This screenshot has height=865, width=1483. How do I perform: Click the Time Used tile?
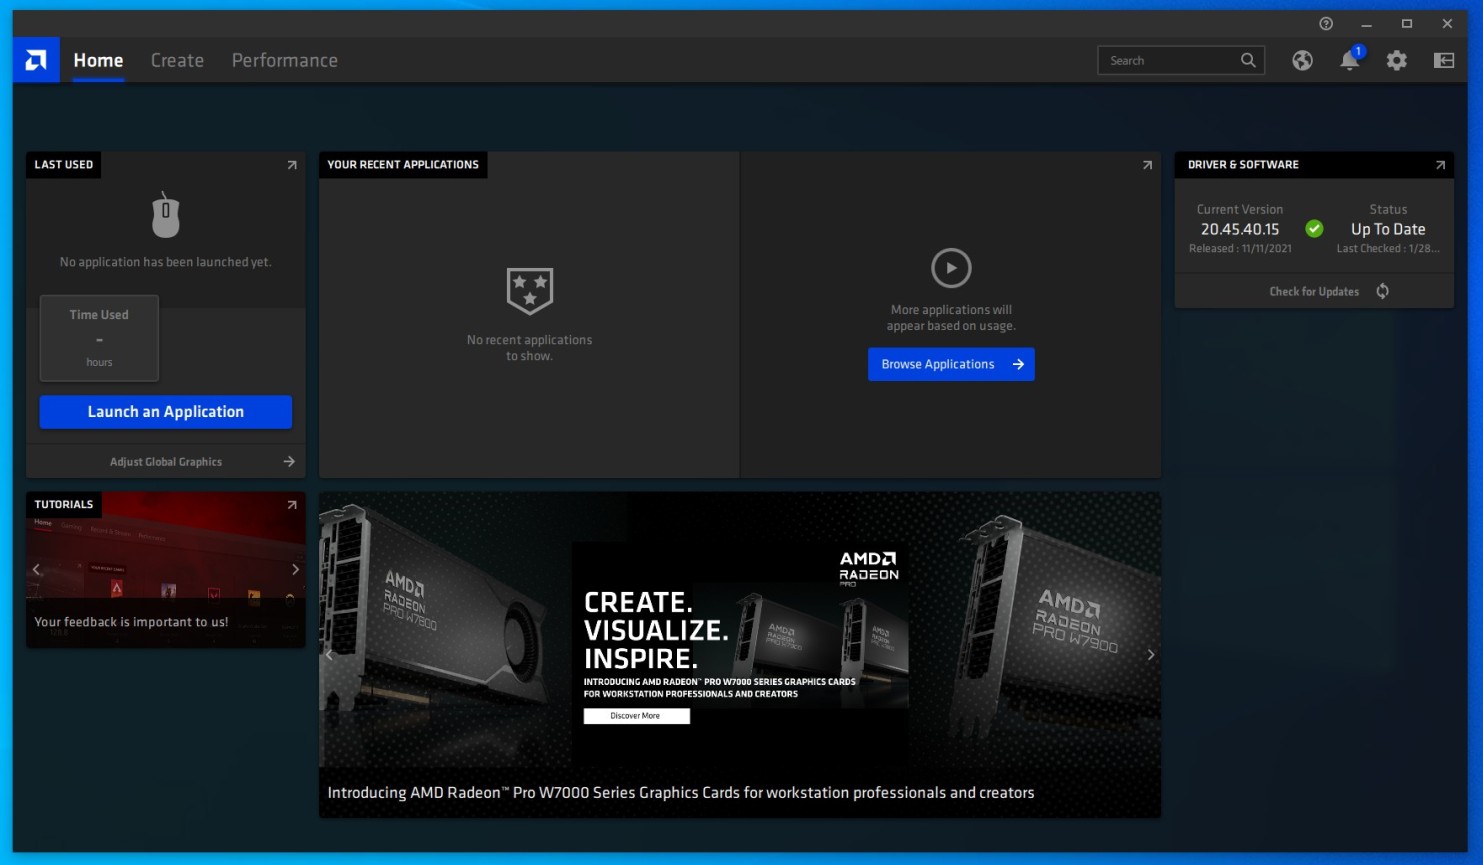(99, 338)
